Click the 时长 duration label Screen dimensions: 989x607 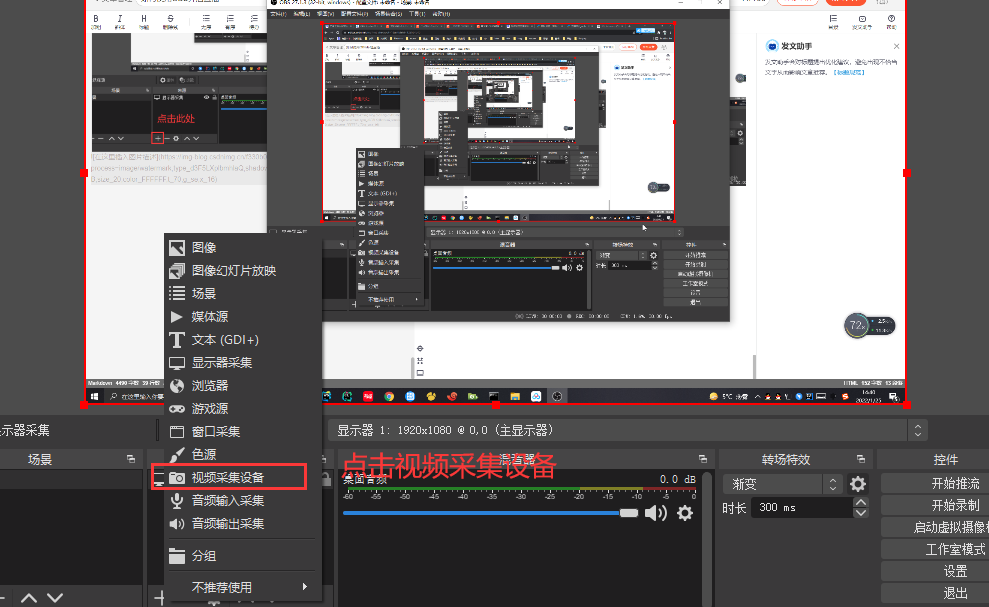click(734, 508)
